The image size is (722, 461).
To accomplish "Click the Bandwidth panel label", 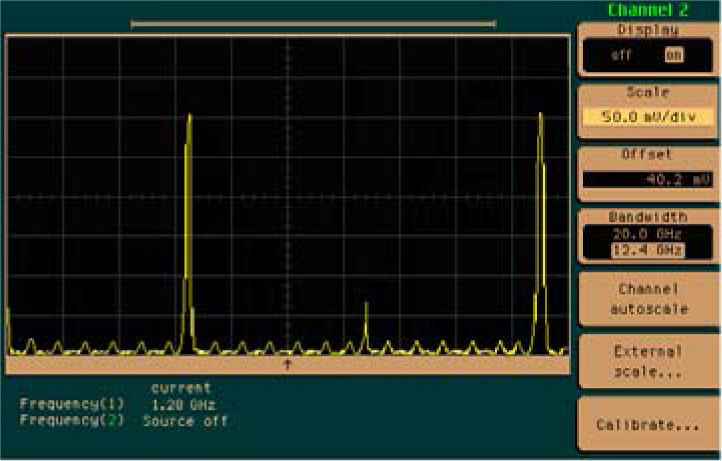I will [x=649, y=217].
